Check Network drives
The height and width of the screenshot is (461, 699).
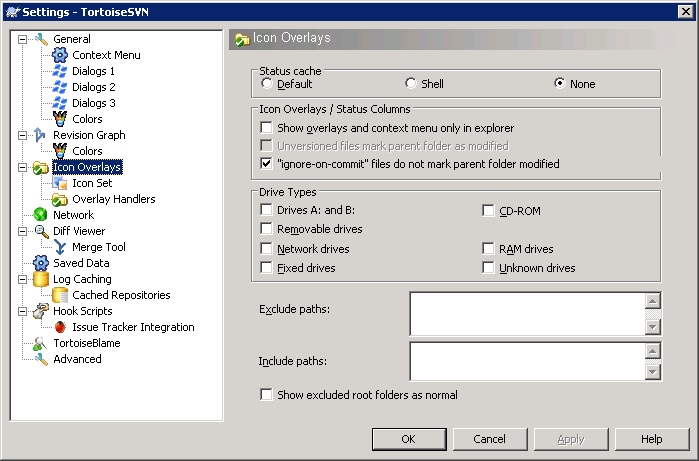click(266, 248)
